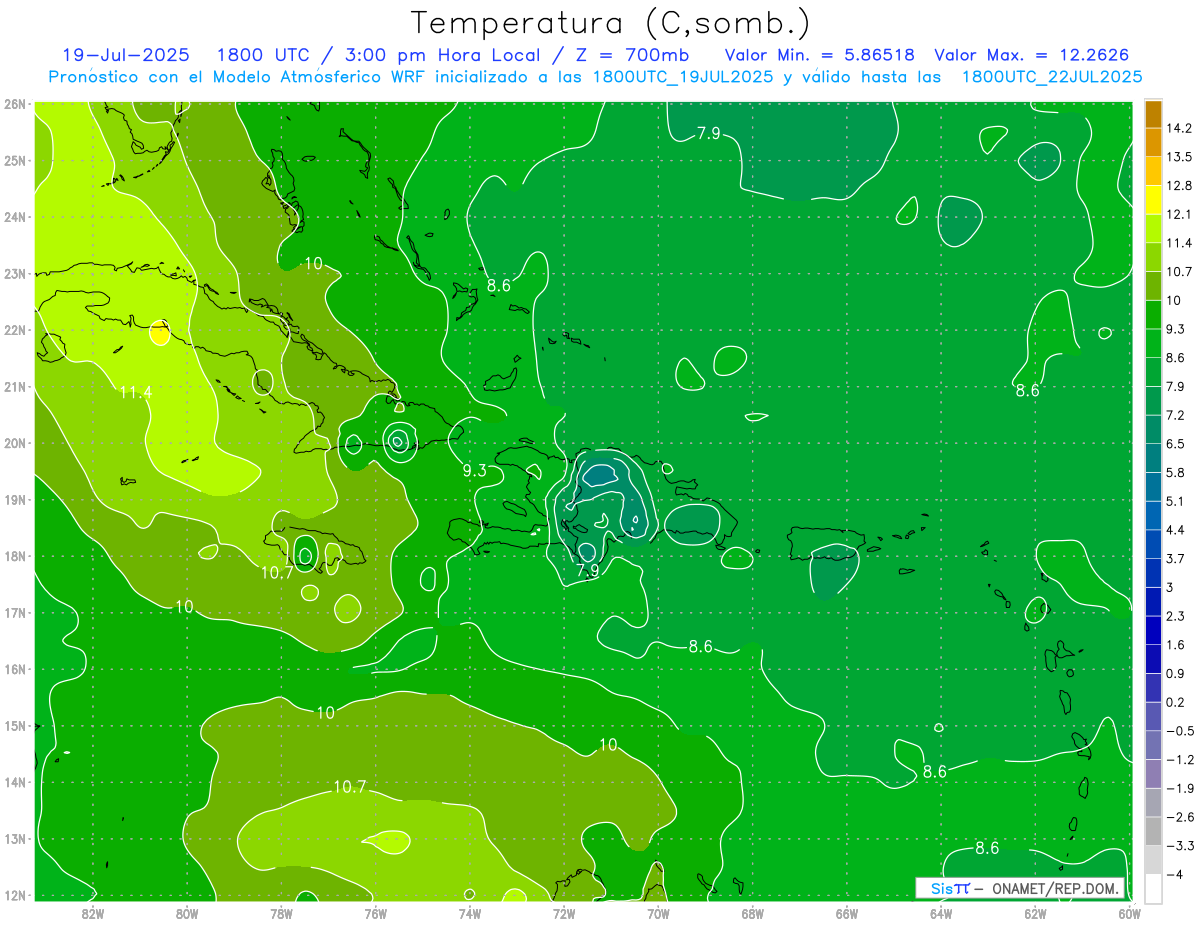
Task: Click the colorbar label '14.2'
Action: [x=1180, y=128]
